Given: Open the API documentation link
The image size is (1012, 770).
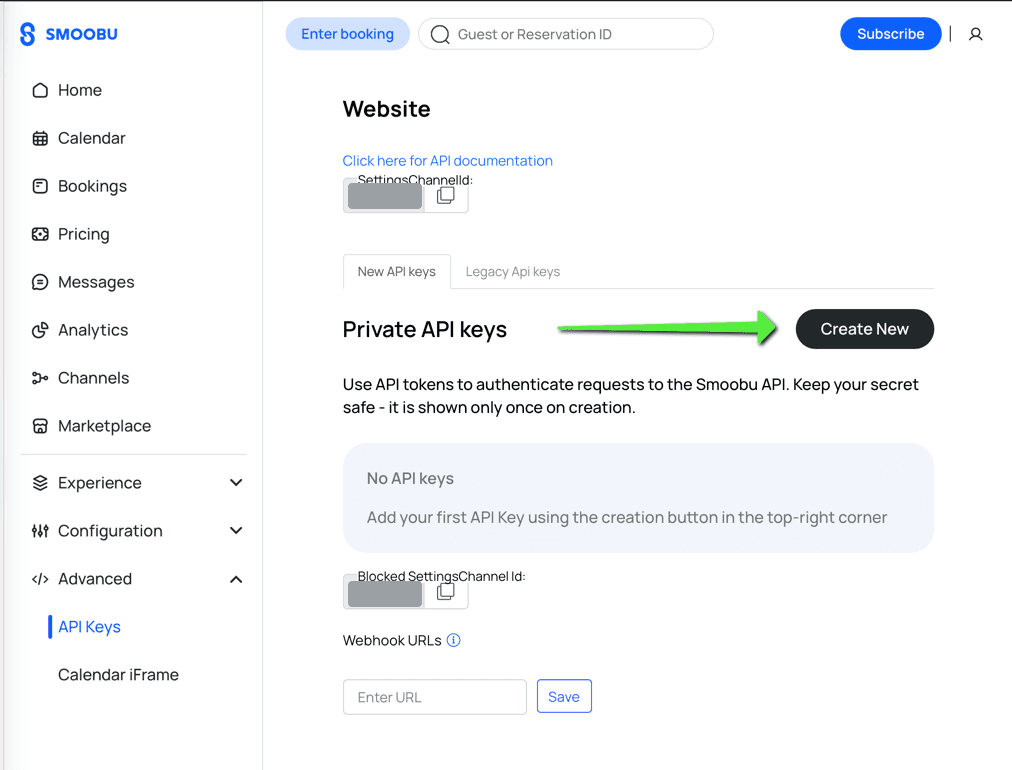Looking at the screenshot, I should tap(447, 161).
